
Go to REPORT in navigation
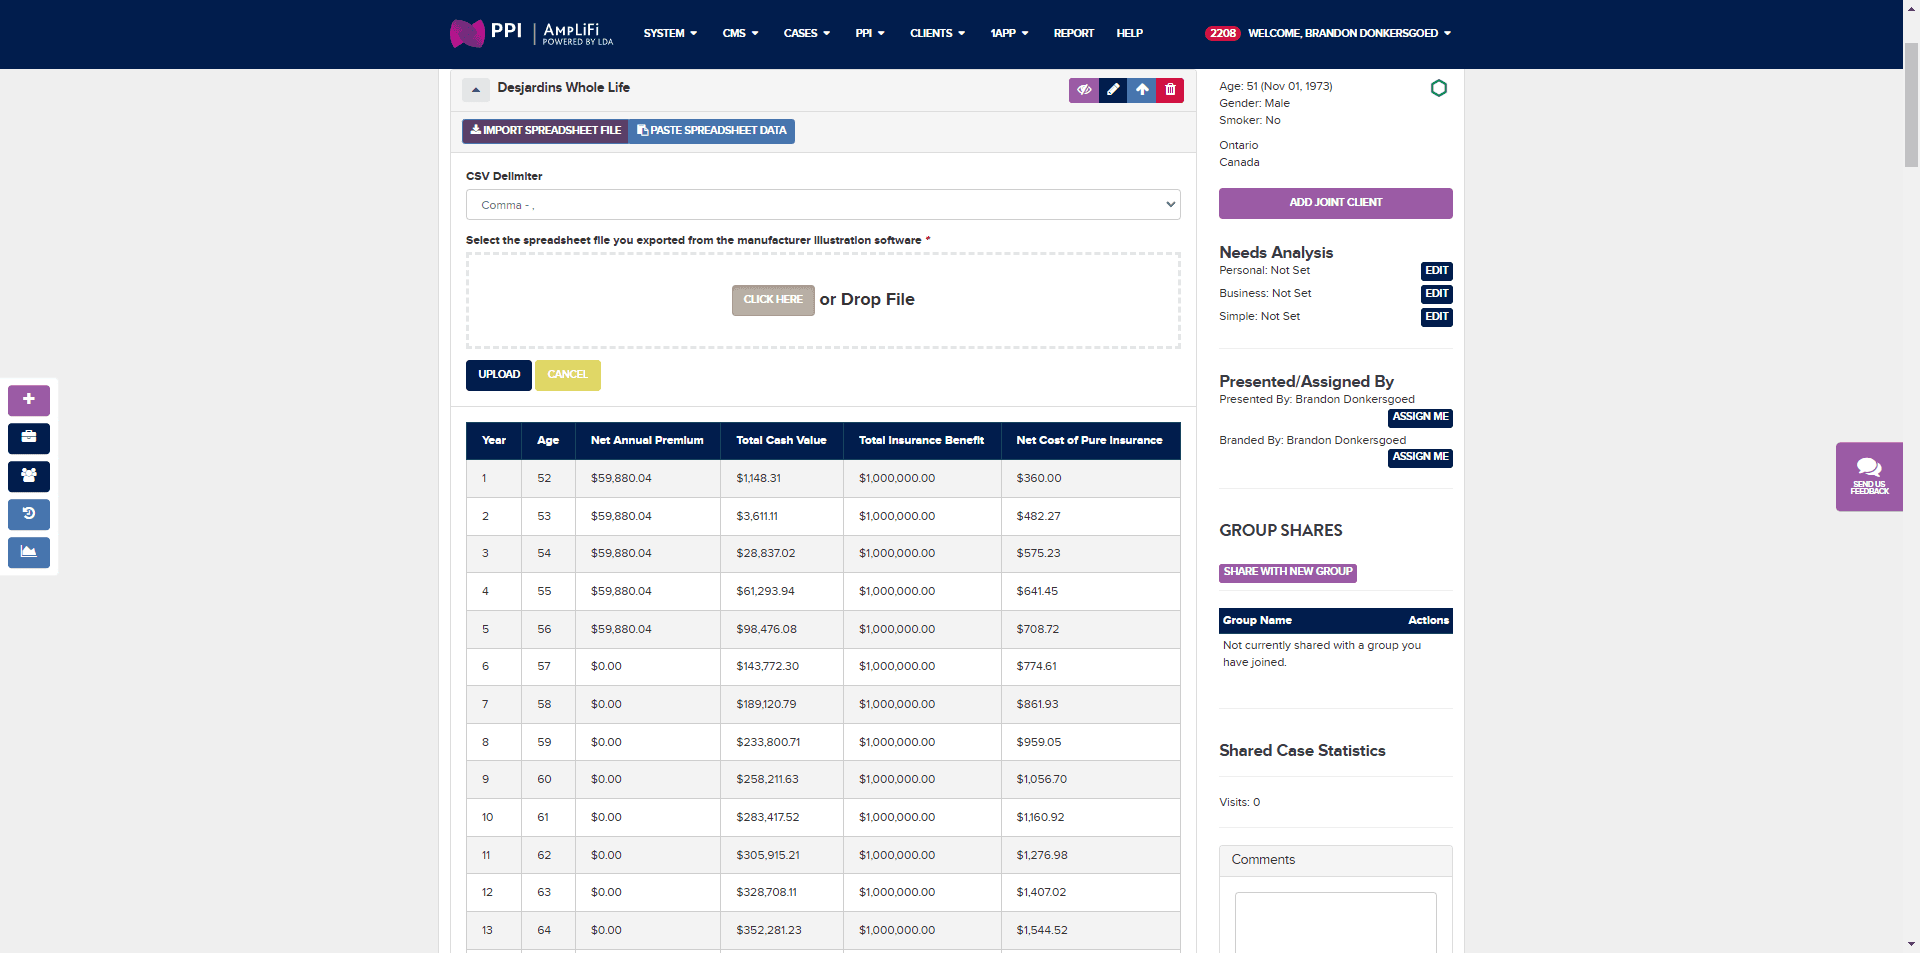click(1073, 33)
